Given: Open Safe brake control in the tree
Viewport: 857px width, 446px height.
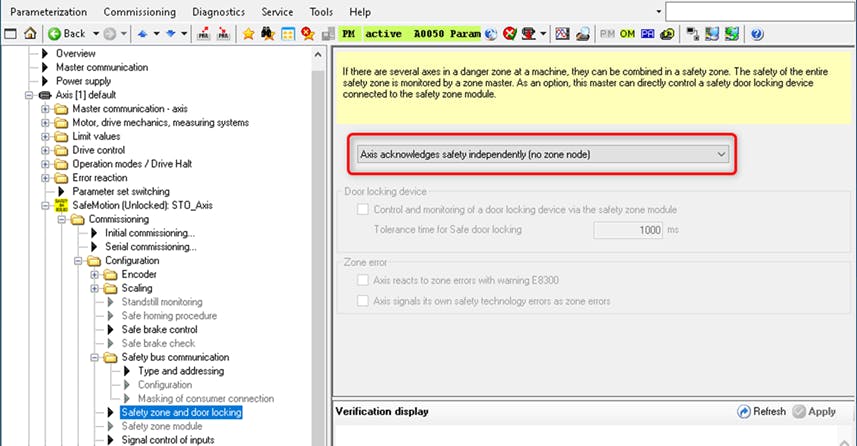Looking at the screenshot, I should point(160,330).
